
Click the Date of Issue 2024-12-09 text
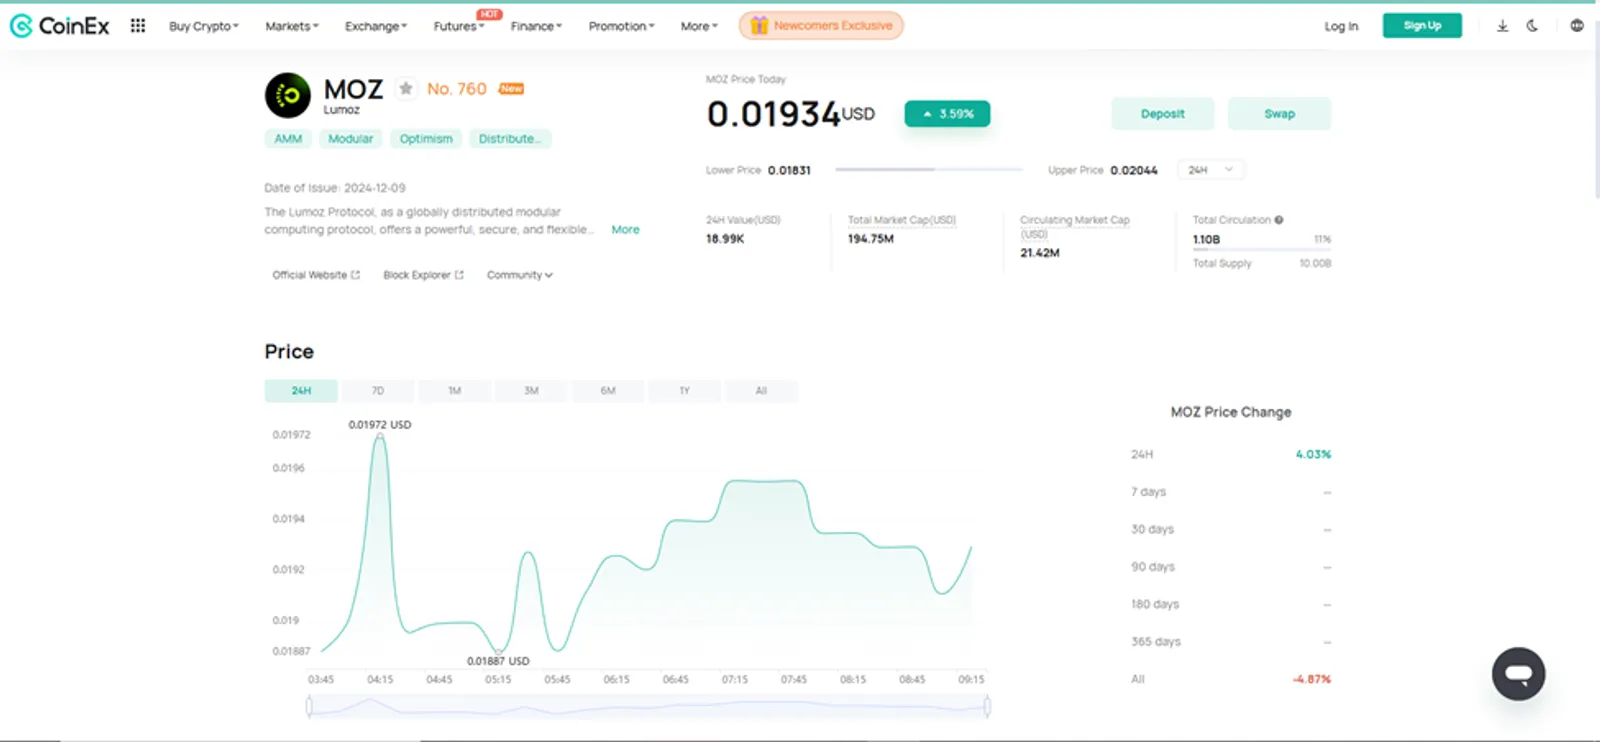(x=335, y=188)
